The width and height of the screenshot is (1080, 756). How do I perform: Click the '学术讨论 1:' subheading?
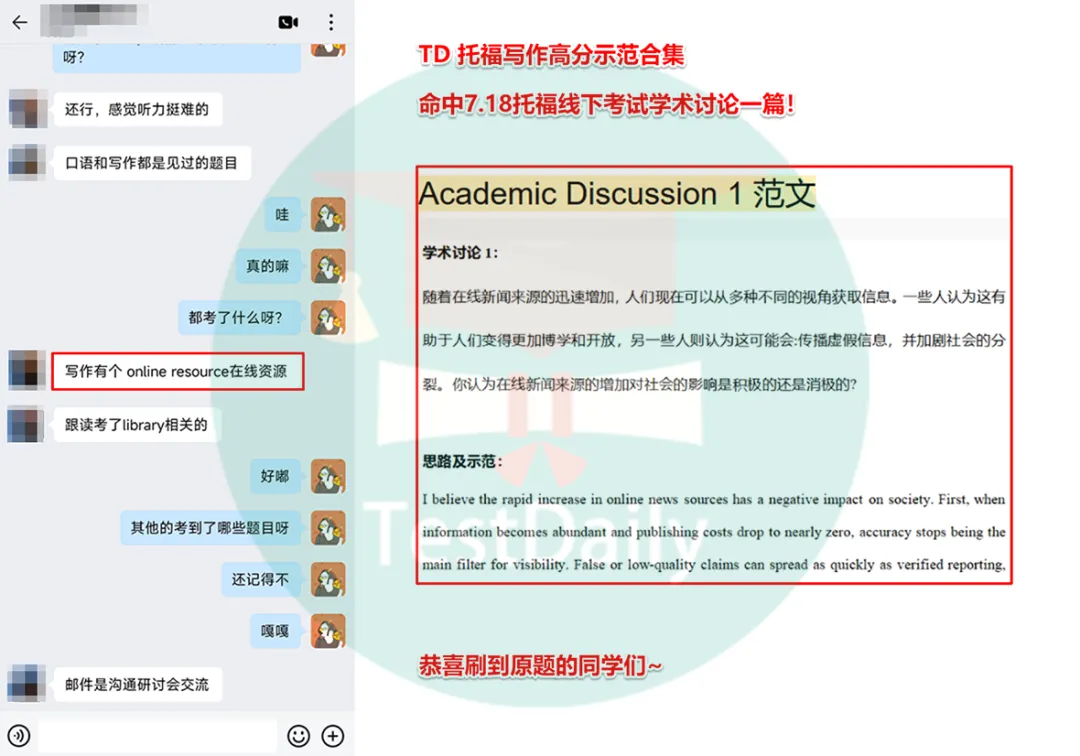460,253
